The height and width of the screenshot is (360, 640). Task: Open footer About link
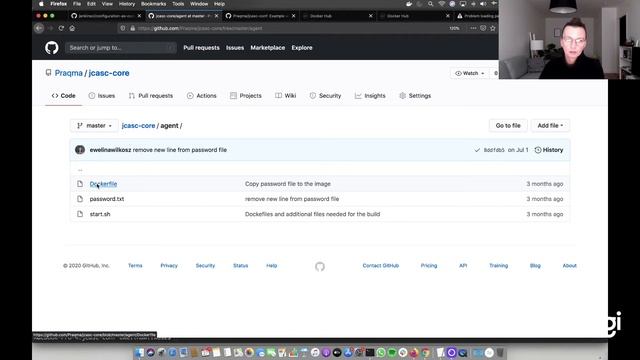[569, 266]
